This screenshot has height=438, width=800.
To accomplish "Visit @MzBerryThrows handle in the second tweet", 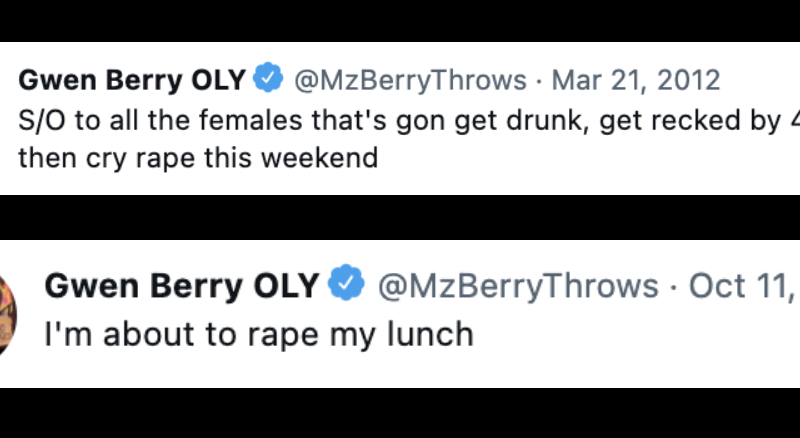I will click(x=516, y=286).
